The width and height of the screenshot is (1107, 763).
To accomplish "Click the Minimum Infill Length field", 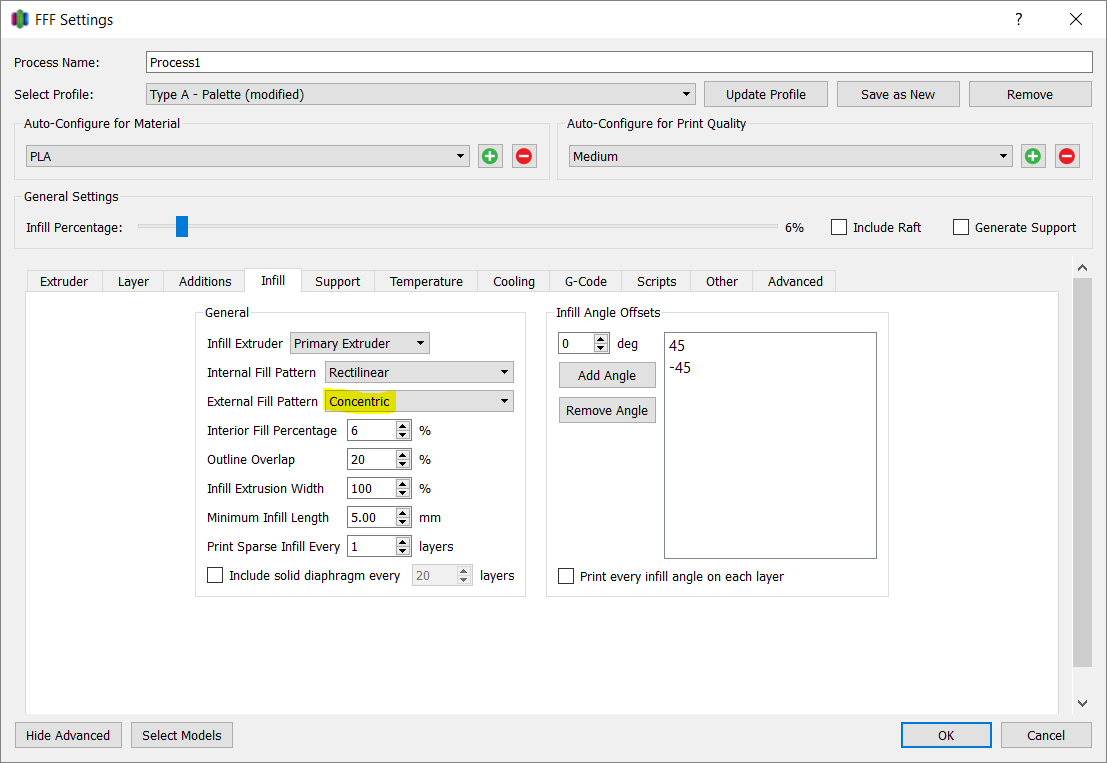I will tap(371, 517).
